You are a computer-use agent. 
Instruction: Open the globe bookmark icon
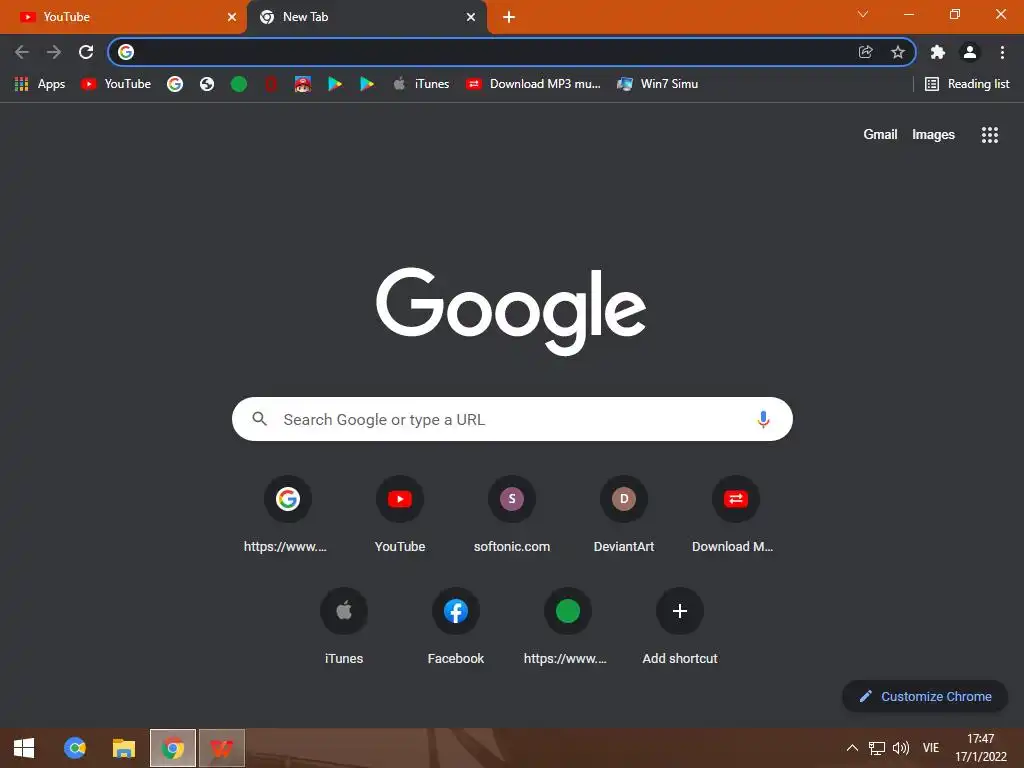(207, 84)
